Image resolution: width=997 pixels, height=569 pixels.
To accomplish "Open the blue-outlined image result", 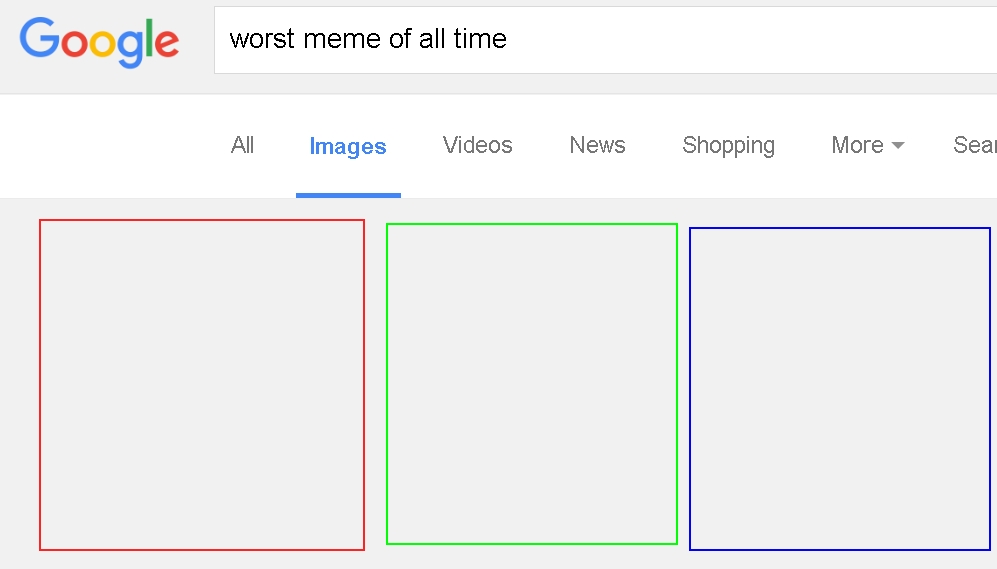I will [840, 388].
